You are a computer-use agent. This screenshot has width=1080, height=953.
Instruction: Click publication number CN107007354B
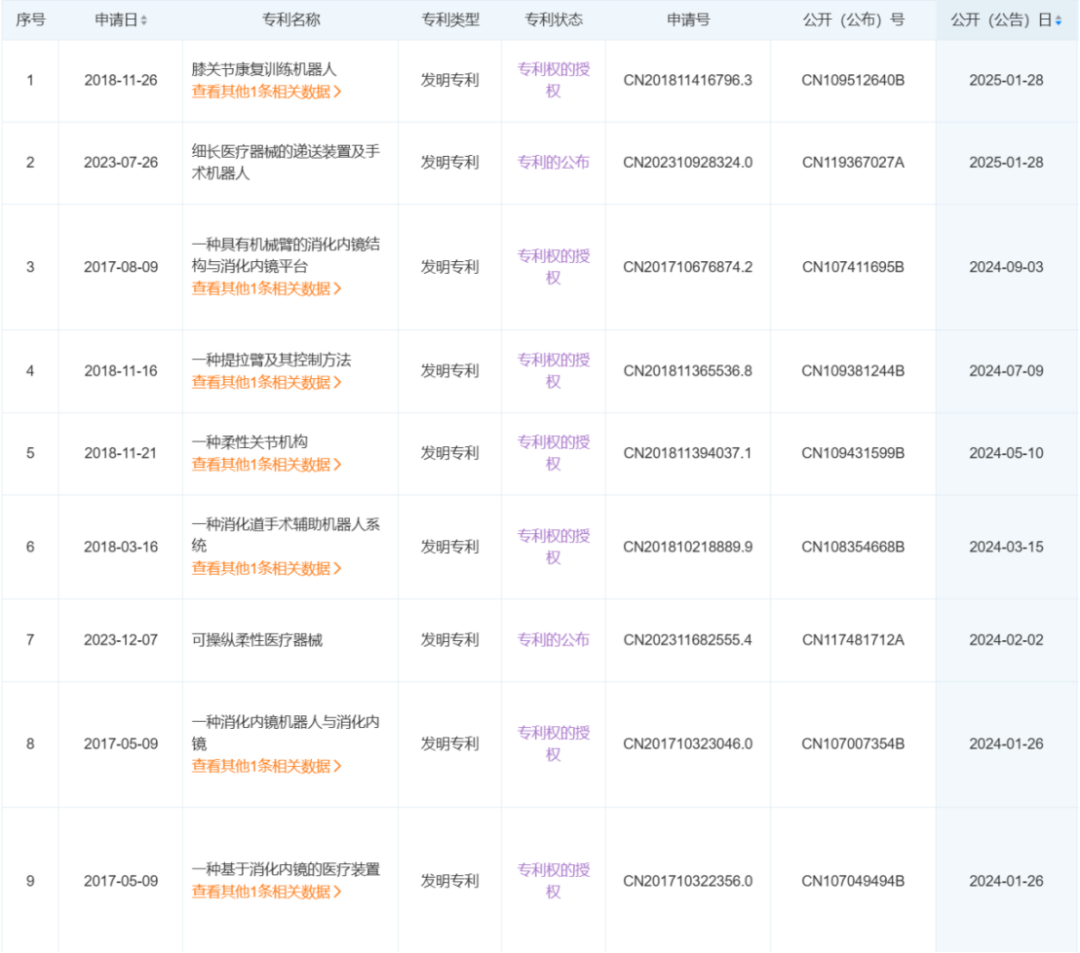pos(853,744)
